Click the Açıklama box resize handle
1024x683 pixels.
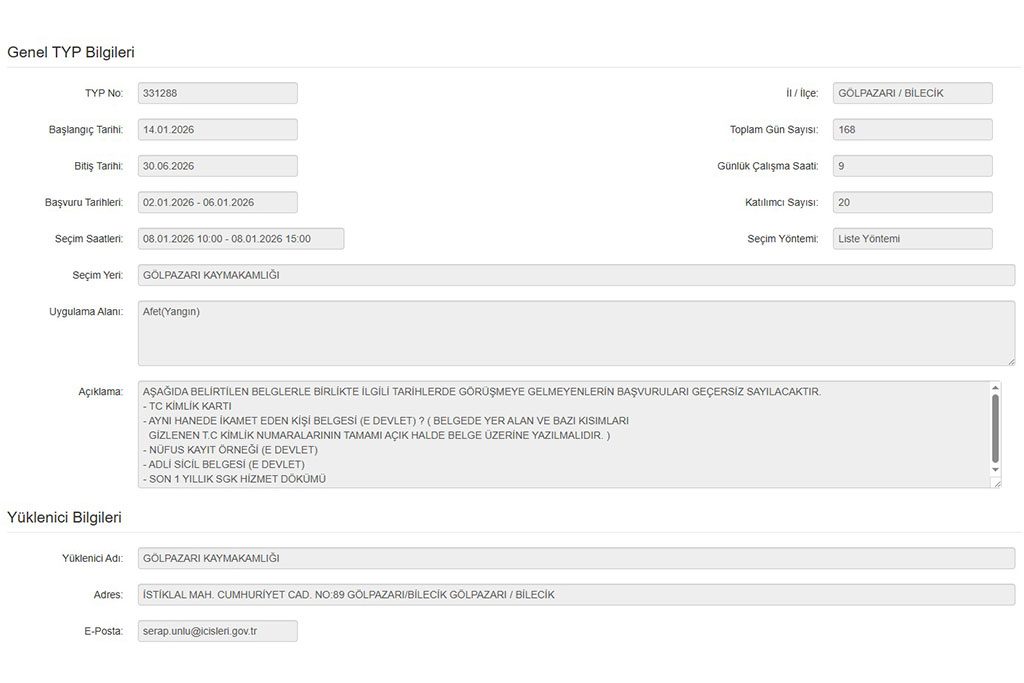click(x=995, y=483)
